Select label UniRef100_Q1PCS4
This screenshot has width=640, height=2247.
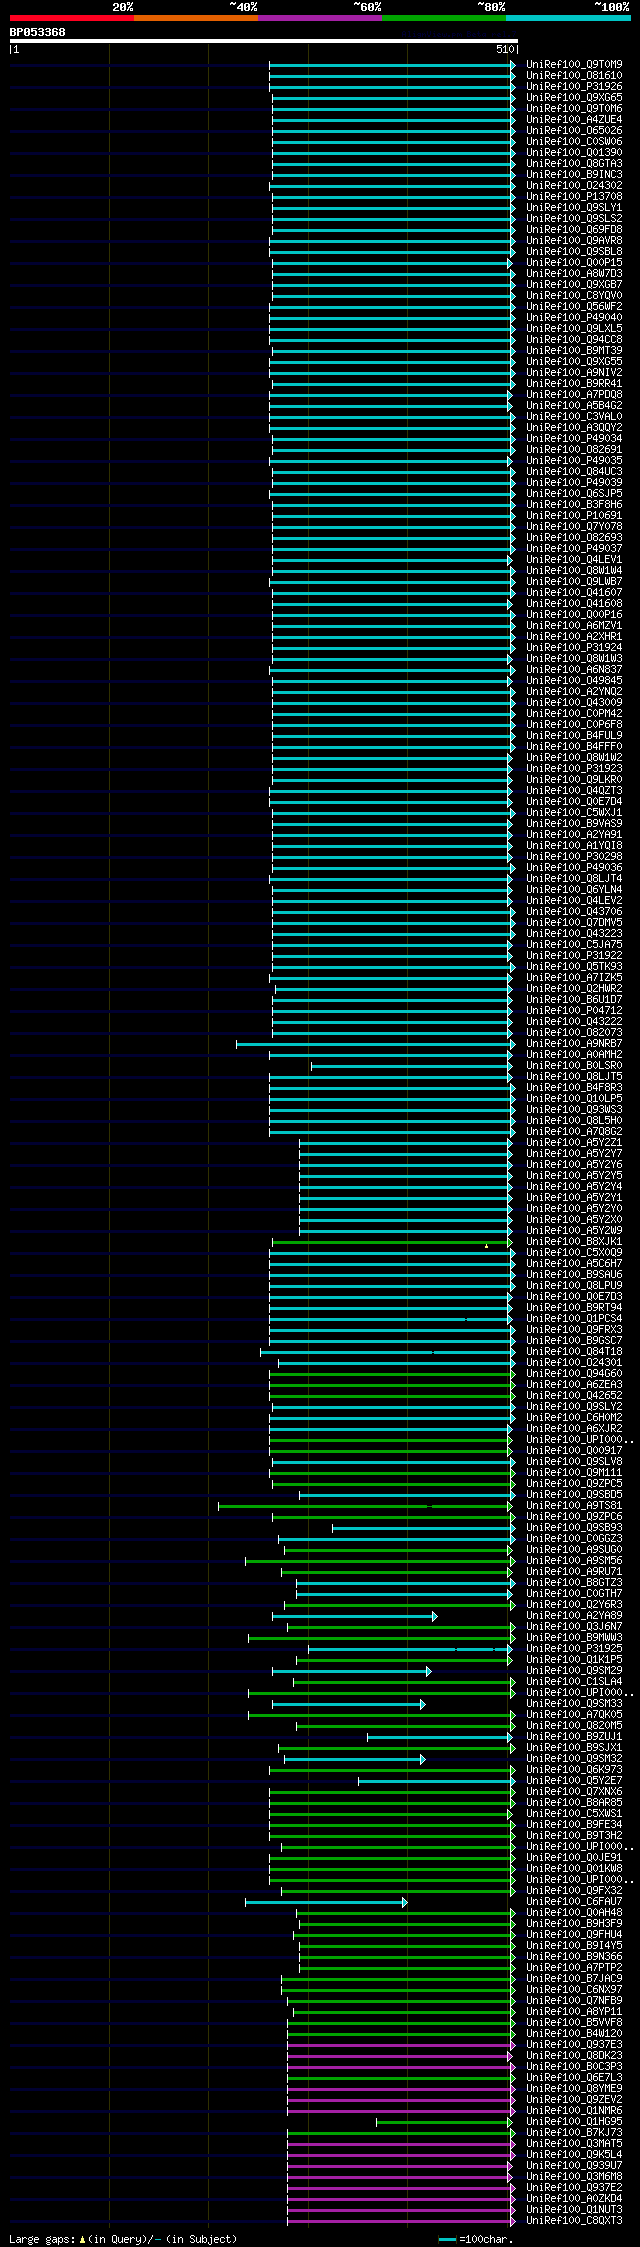click(x=574, y=1319)
